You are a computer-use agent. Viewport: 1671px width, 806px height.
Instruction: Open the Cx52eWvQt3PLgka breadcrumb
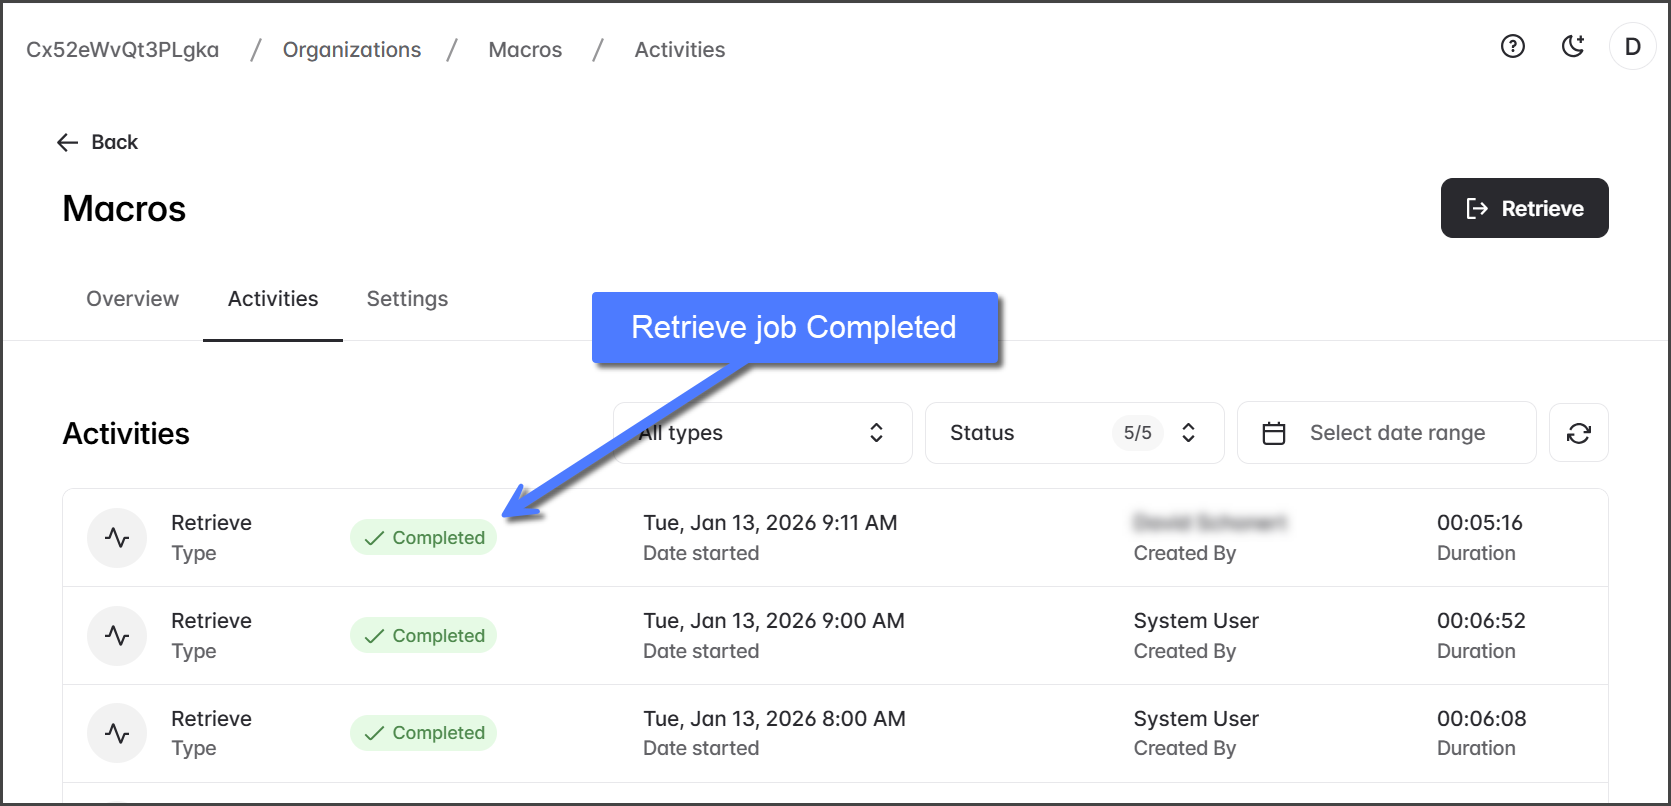[x=122, y=50]
